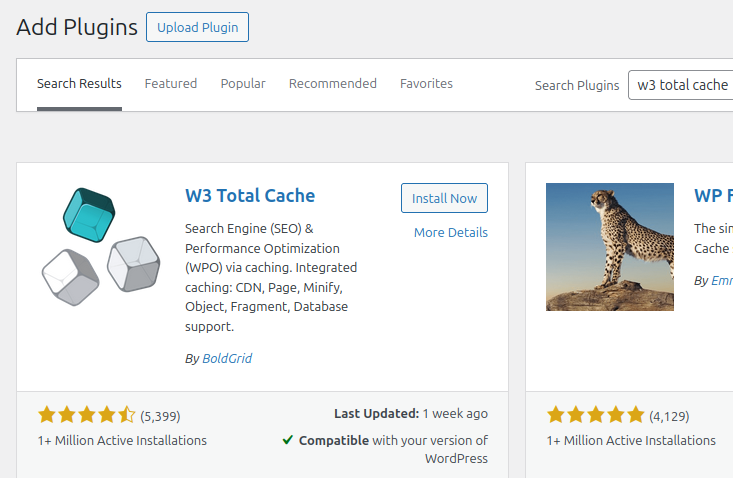Click the Search Plugins label

[577, 86]
